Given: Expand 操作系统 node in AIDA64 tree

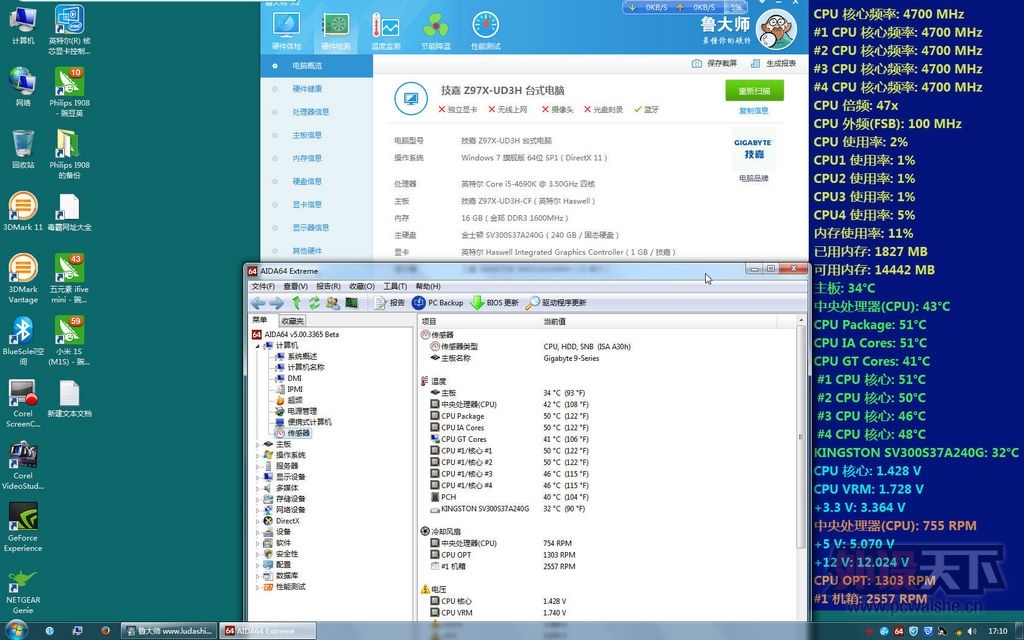Looking at the screenshot, I should [x=258, y=455].
